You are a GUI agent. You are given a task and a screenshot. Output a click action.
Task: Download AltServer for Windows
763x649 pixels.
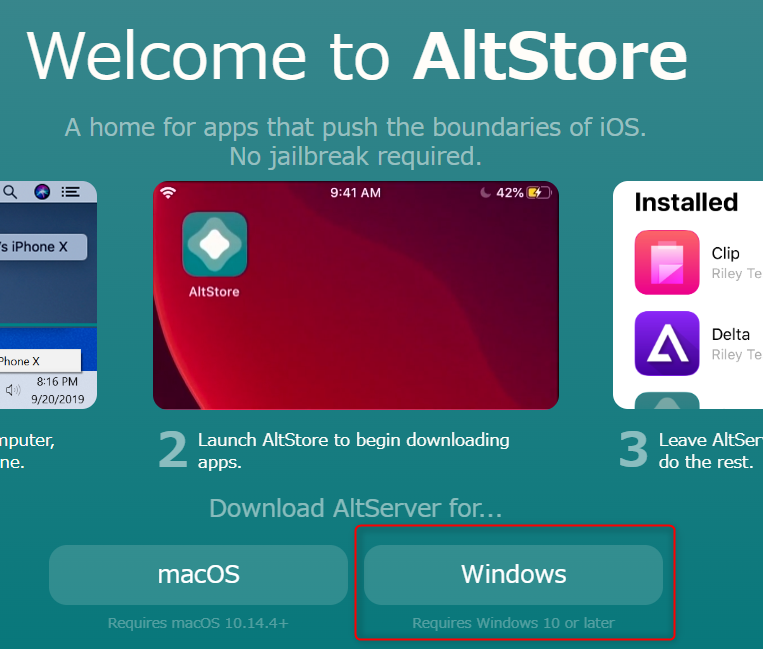pos(513,575)
